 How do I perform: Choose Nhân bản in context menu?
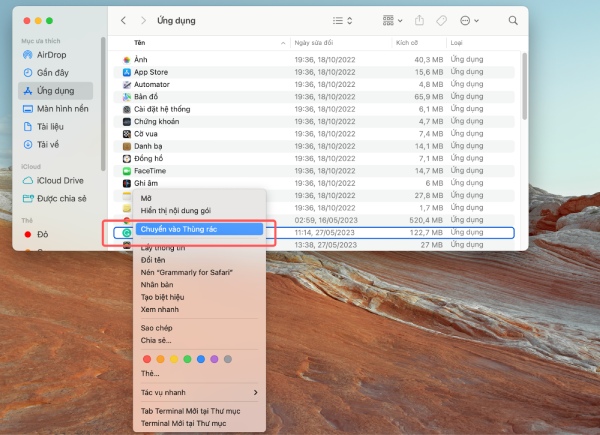pos(157,285)
